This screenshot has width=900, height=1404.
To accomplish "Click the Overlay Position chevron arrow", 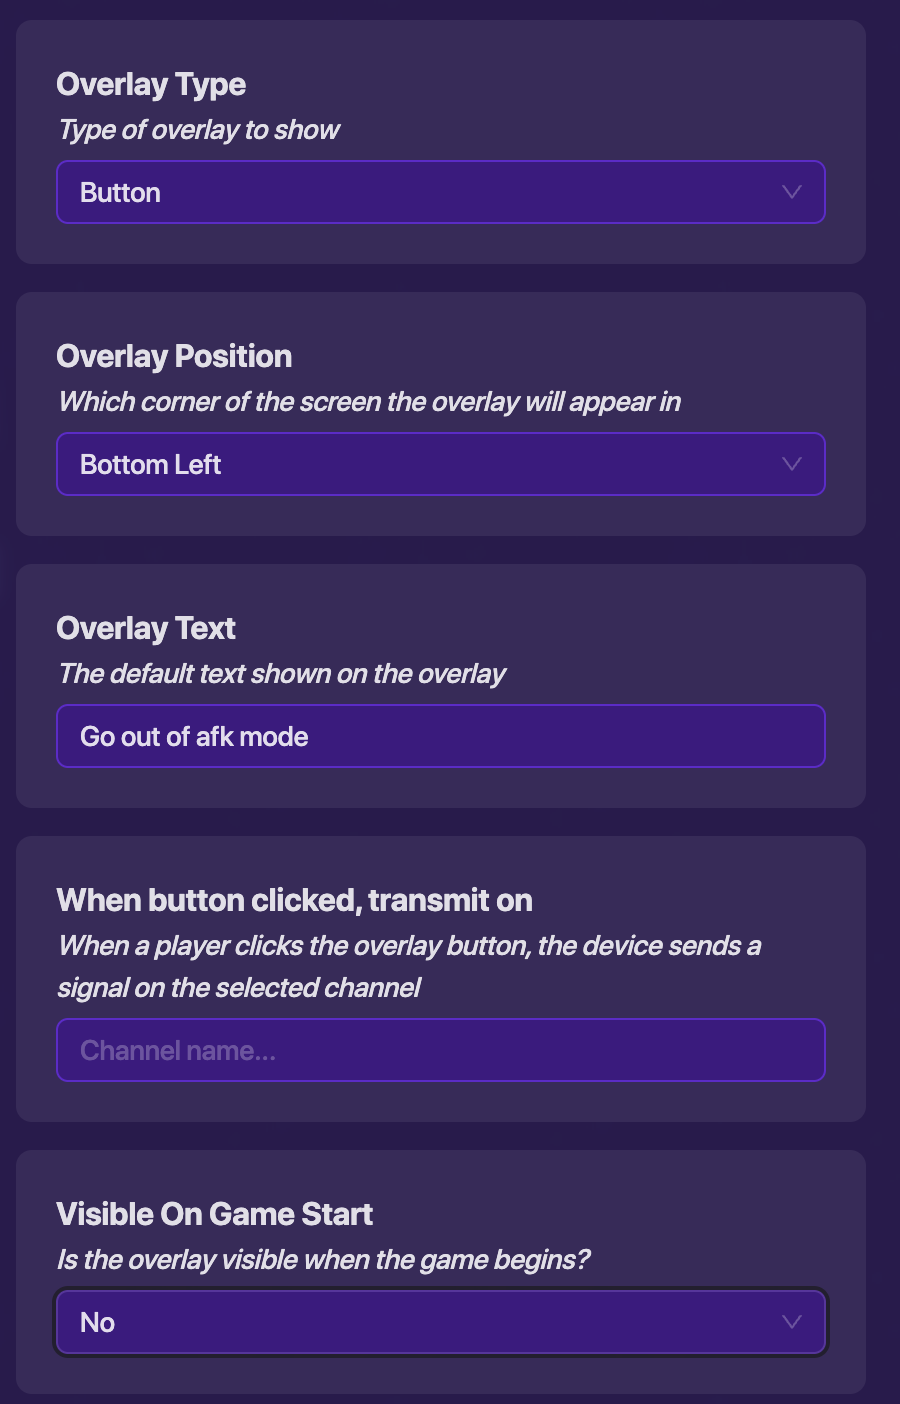I will (x=791, y=464).
